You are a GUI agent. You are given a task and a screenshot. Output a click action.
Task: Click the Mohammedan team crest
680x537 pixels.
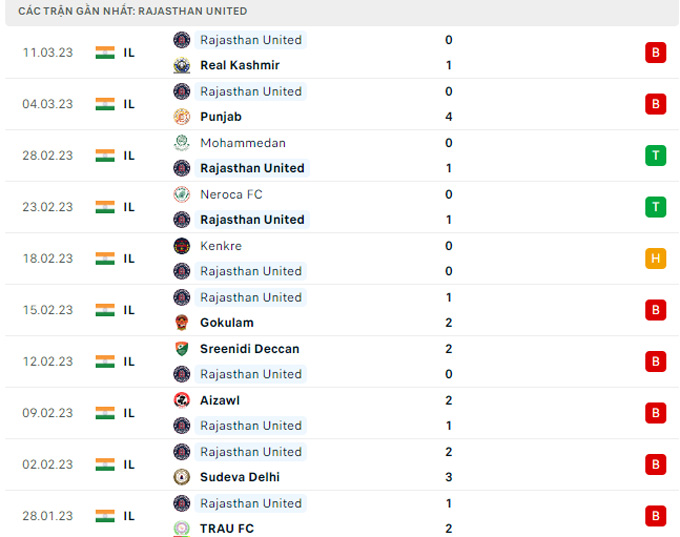tap(181, 143)
